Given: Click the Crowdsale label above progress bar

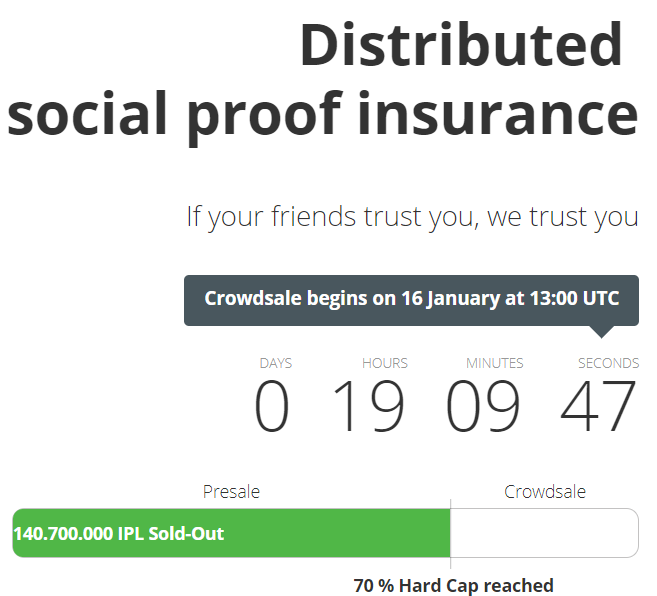Looking at the screenshot, I should [x=545, y=492].
